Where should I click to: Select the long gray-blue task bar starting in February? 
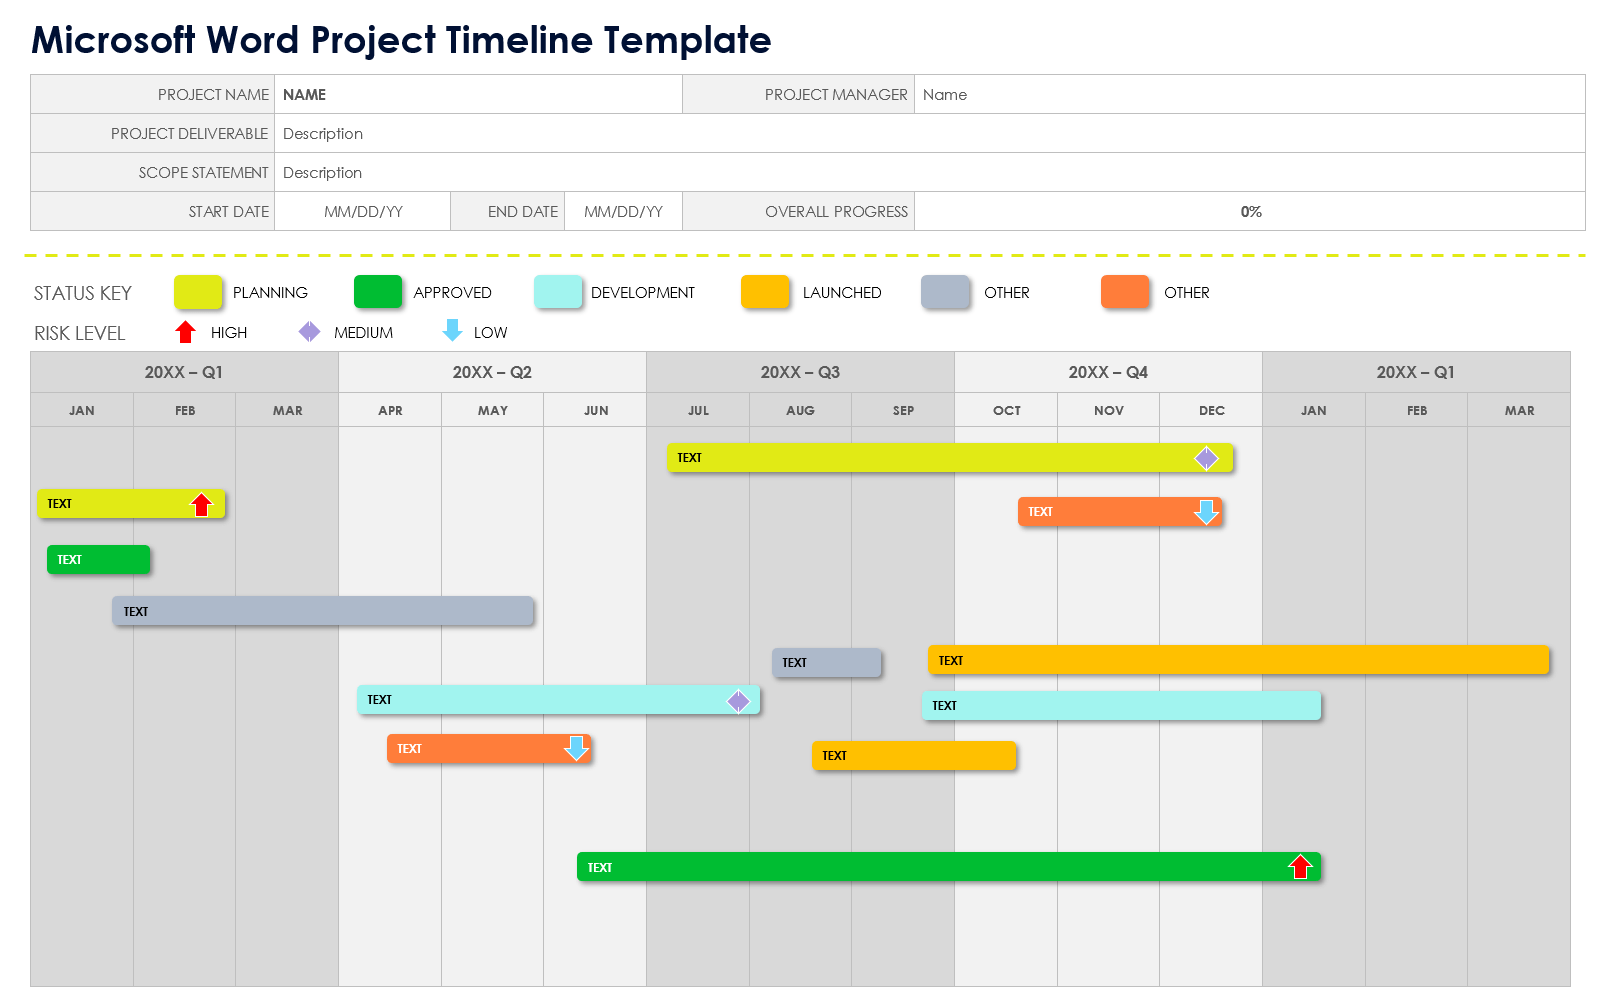(323, 611)
